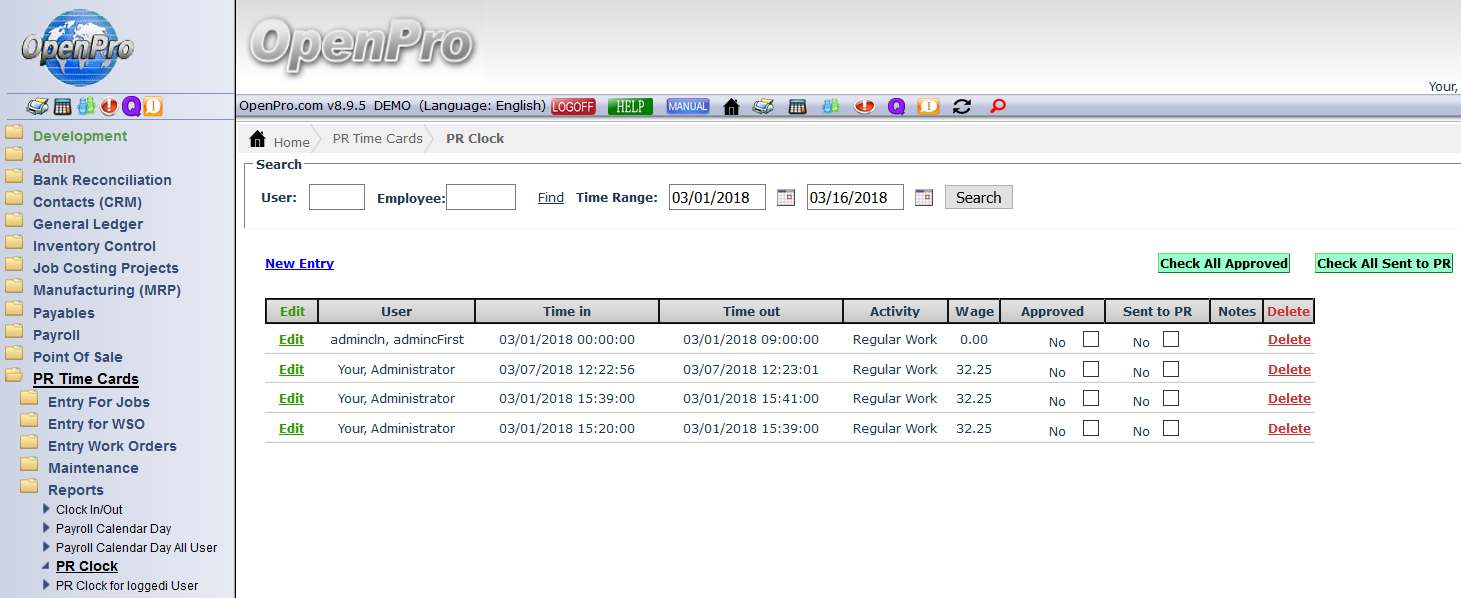Click the red exclamation icon in the sidebar
Screen dimensions: 1461x598
point(108,106)
